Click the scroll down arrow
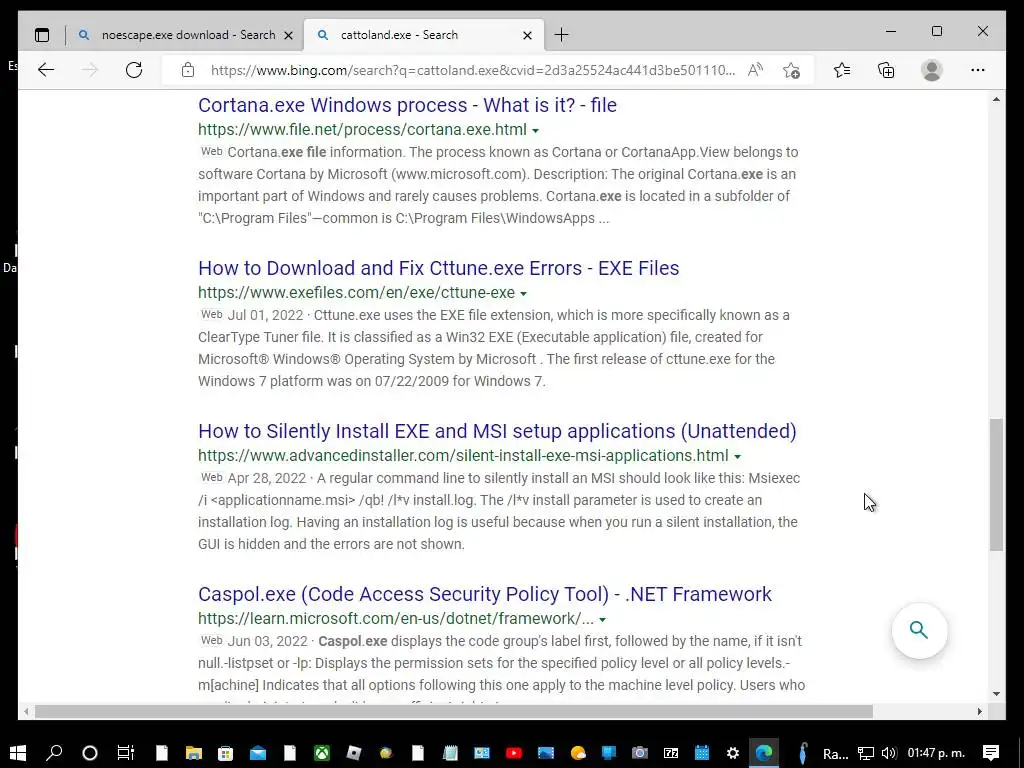The width and height of the screenshot is (1024, 768). coord(996,694)
